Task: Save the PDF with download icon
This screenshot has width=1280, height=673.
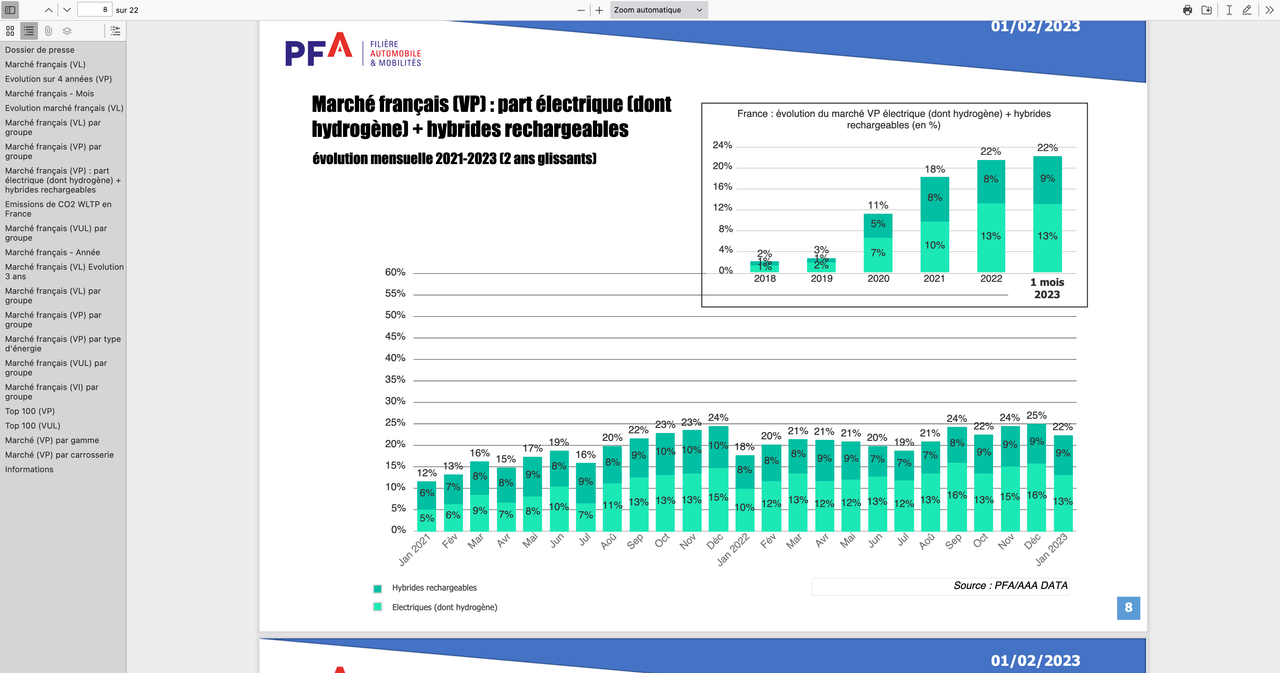Action: coord(1207,9)
